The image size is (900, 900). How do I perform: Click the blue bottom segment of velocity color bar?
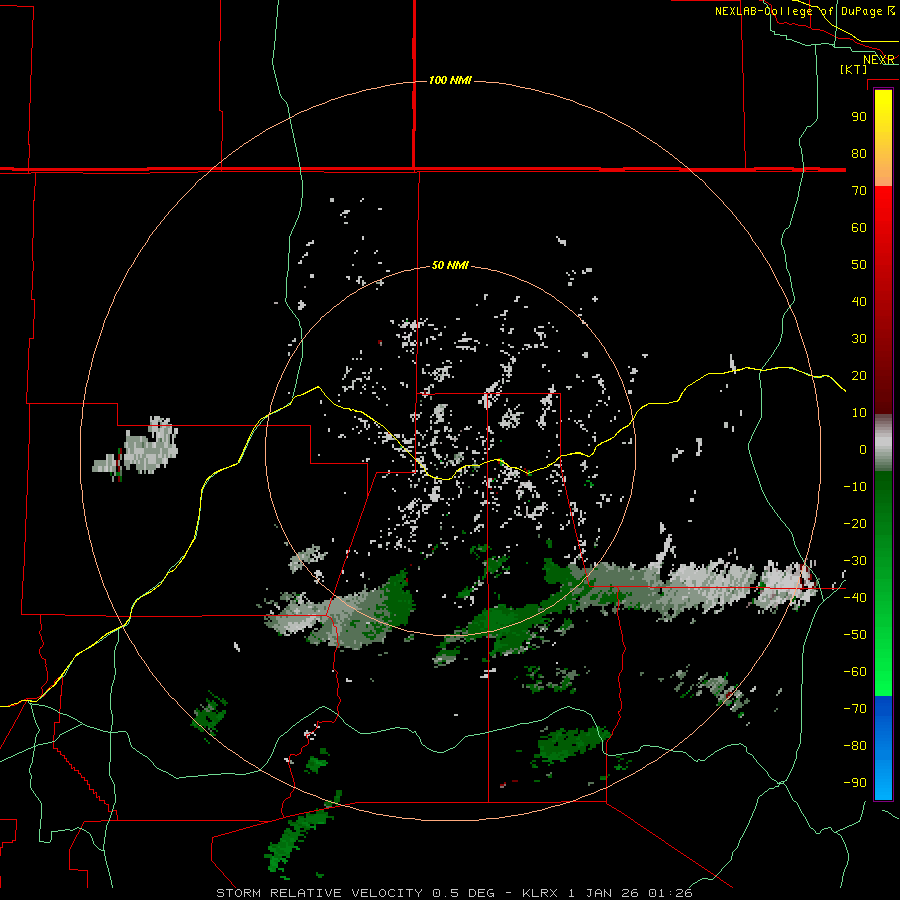(883, 748)
